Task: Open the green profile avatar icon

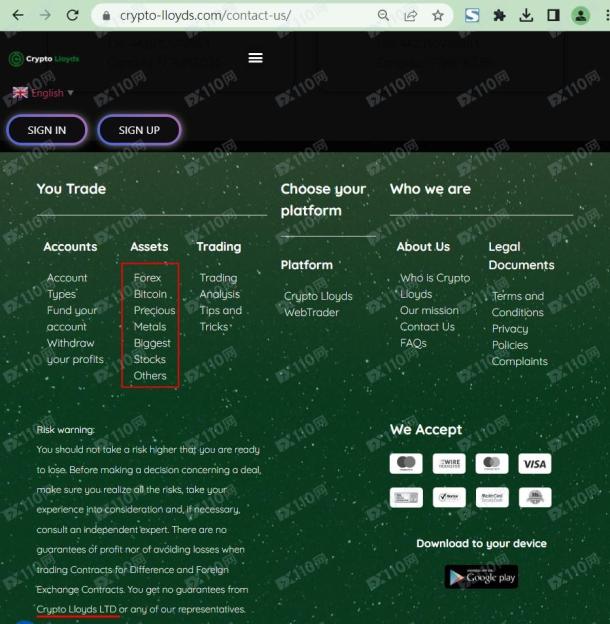Action: [581, 16]
